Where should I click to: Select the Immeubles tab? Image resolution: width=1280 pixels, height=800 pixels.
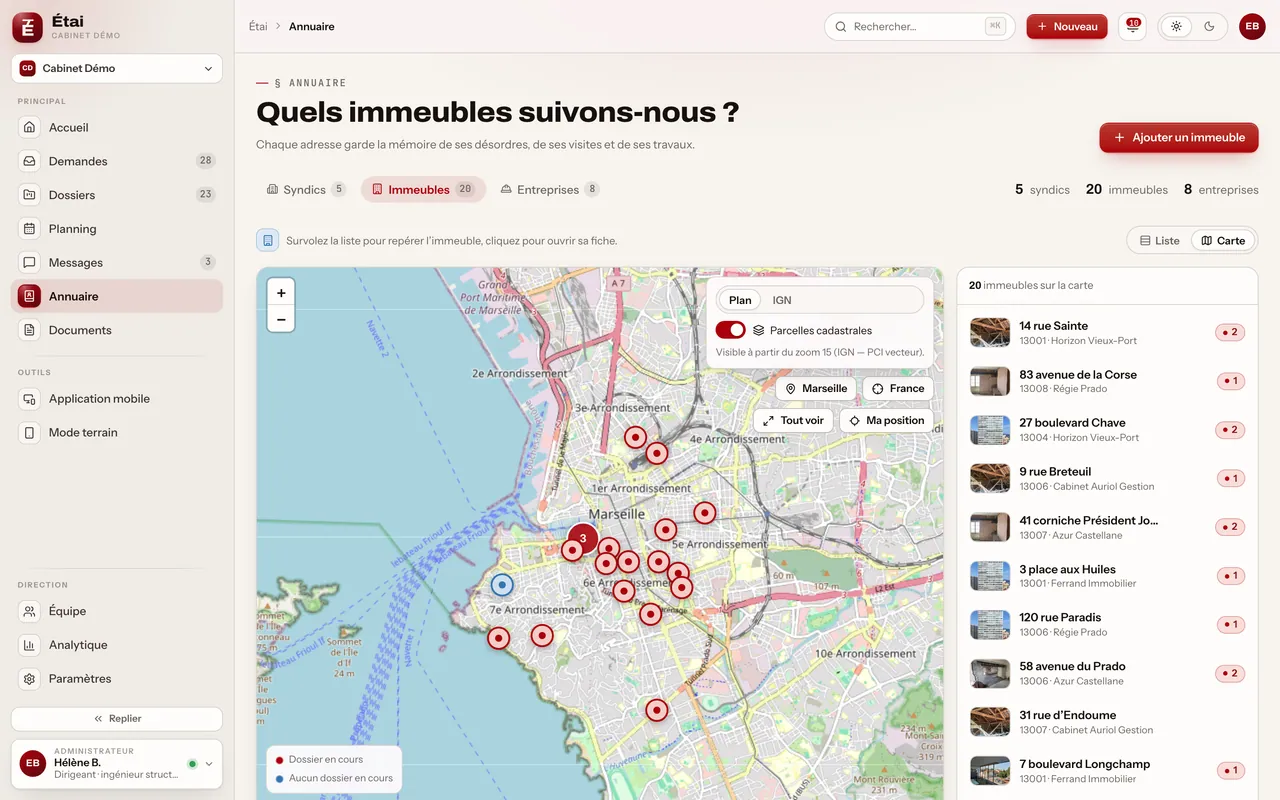[423, 189]
